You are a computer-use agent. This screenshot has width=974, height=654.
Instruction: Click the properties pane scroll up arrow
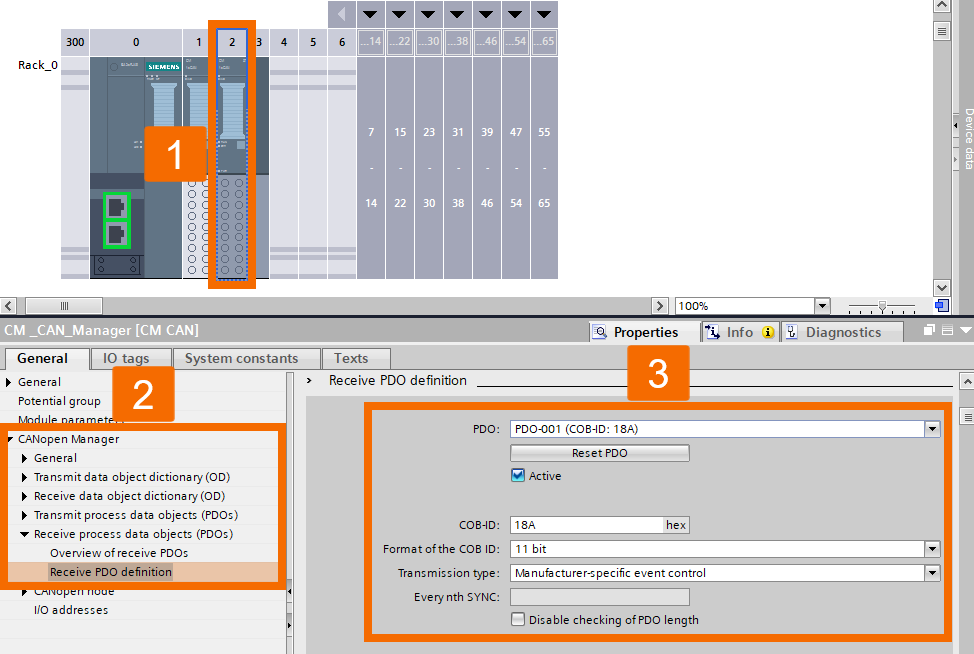click(967, 380)
